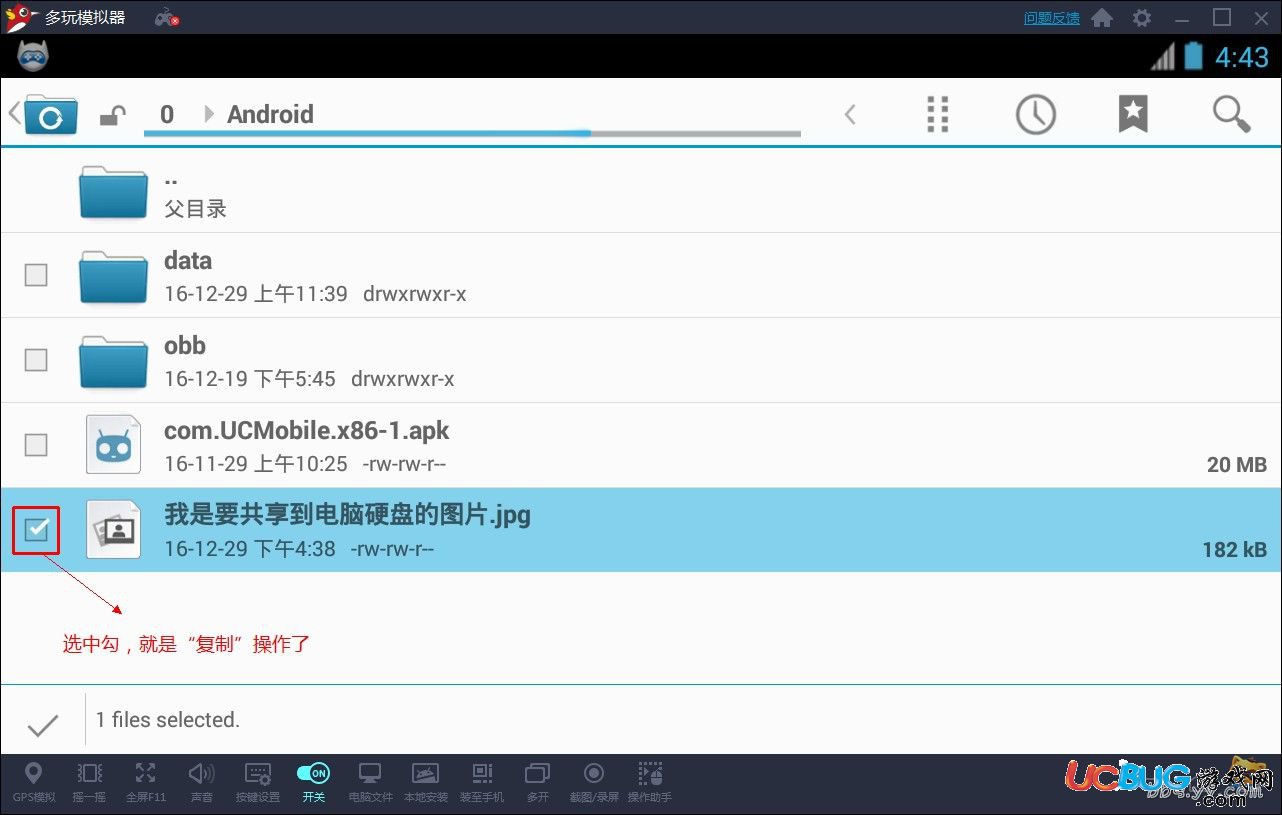Open the grid view options menu

coord(937,114)
